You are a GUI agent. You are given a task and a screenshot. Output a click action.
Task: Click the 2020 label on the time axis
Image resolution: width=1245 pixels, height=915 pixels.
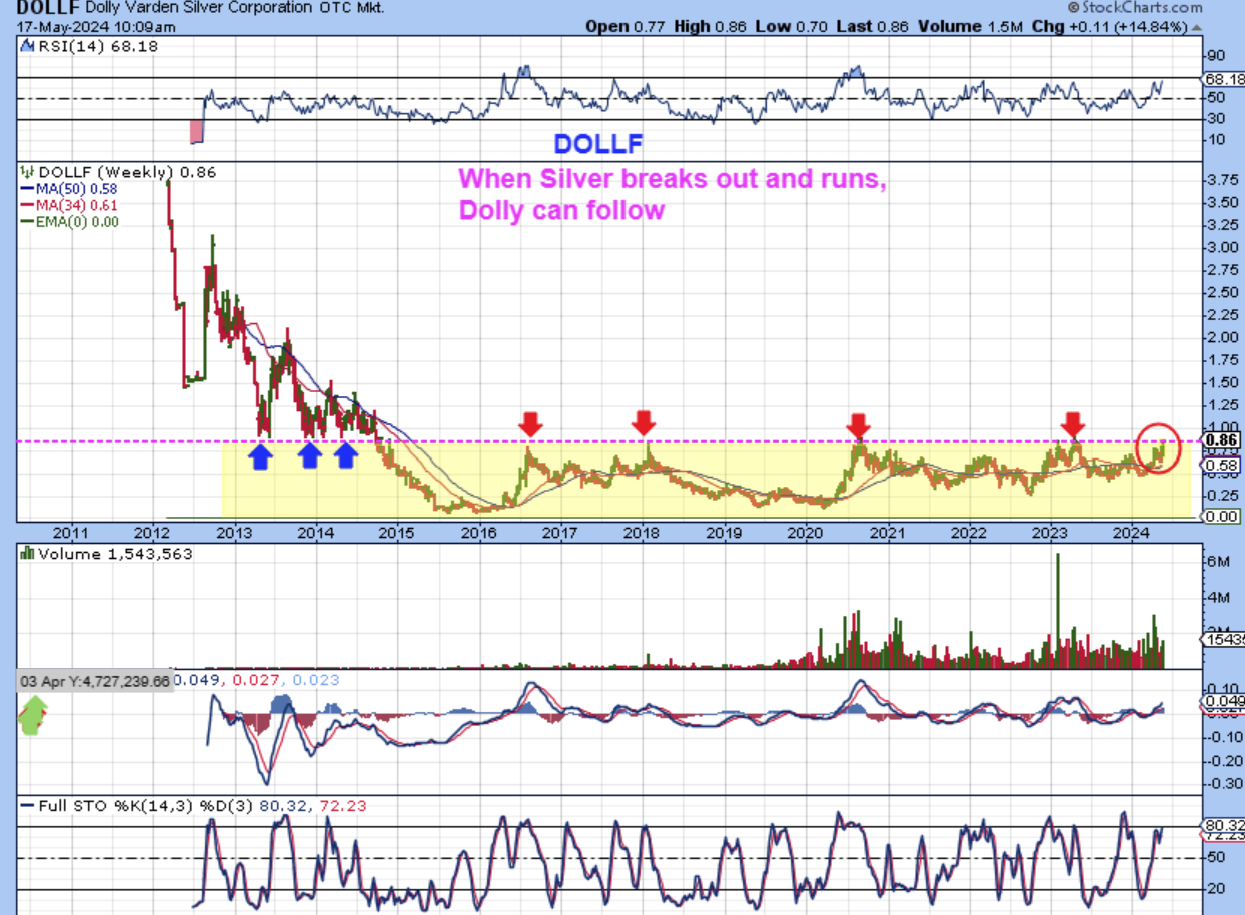tap(806, 532)
